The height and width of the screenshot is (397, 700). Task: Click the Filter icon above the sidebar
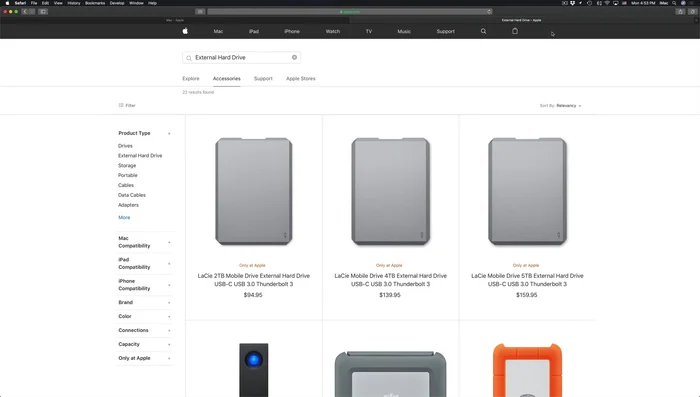coord(121,105)
